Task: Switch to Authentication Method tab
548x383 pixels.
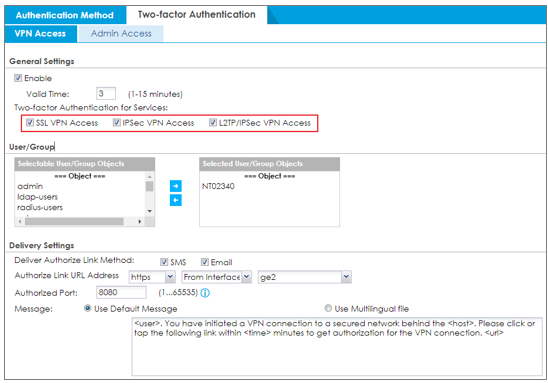Action: click(65, 15)
